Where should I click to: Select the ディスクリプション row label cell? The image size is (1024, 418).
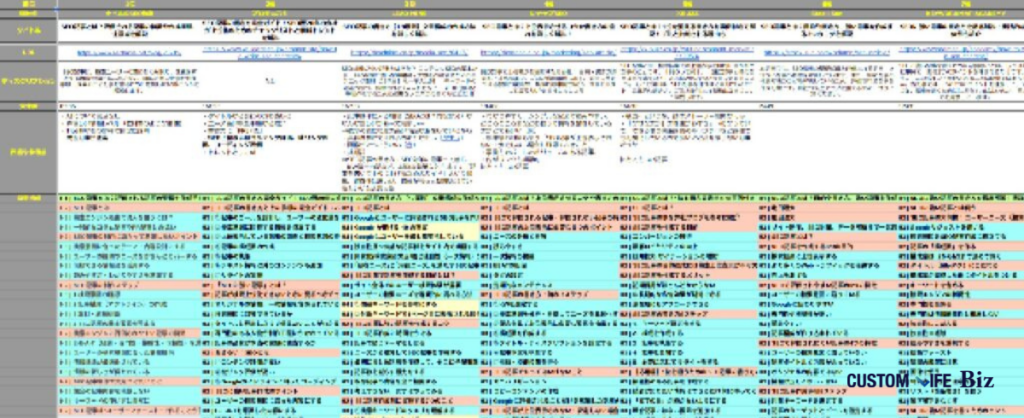[x=28, y=80]
